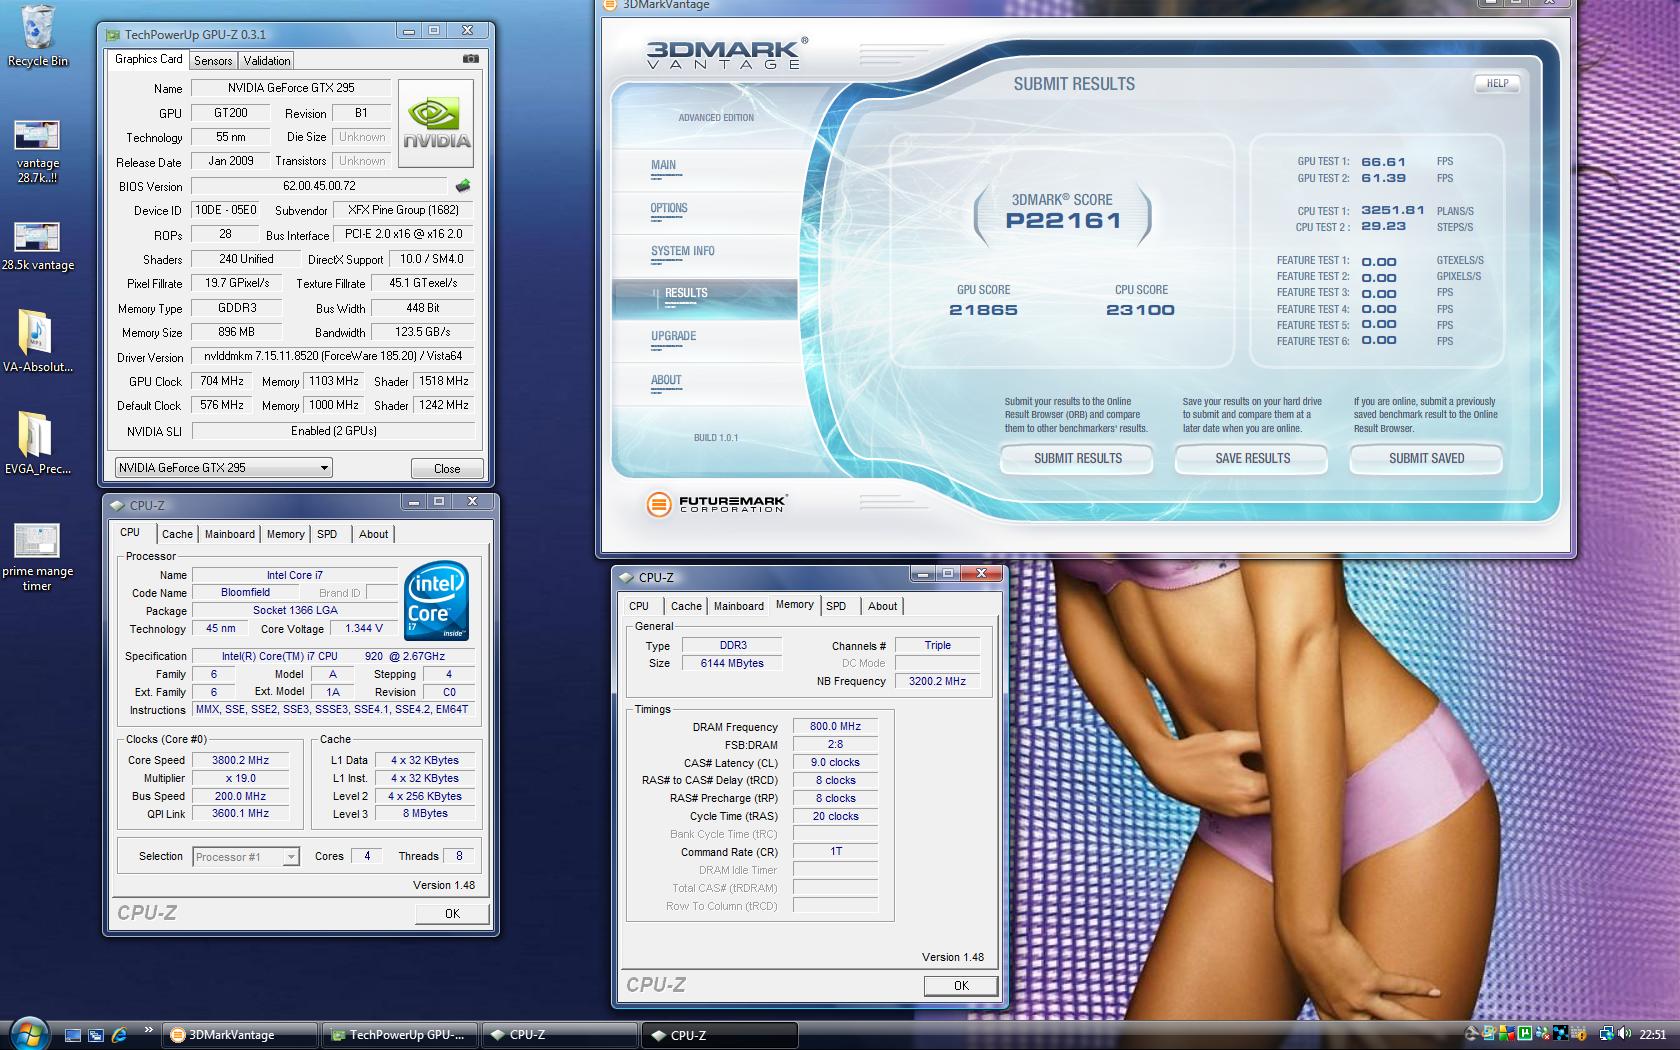Open Memory tab in left CPU-Z window
Screen dimensions: 1680x1050
pyautogui.click(x=285, y=534)
